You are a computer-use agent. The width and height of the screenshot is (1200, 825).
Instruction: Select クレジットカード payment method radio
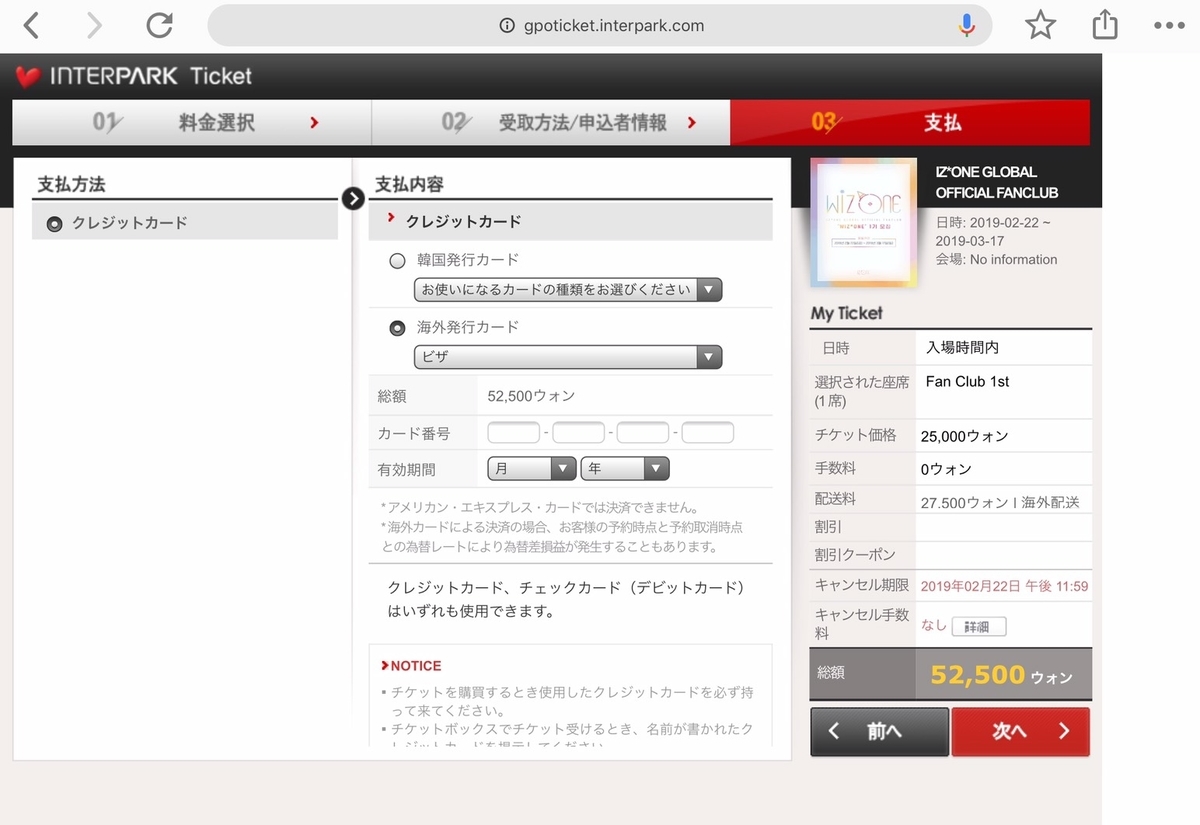(55, 224)
